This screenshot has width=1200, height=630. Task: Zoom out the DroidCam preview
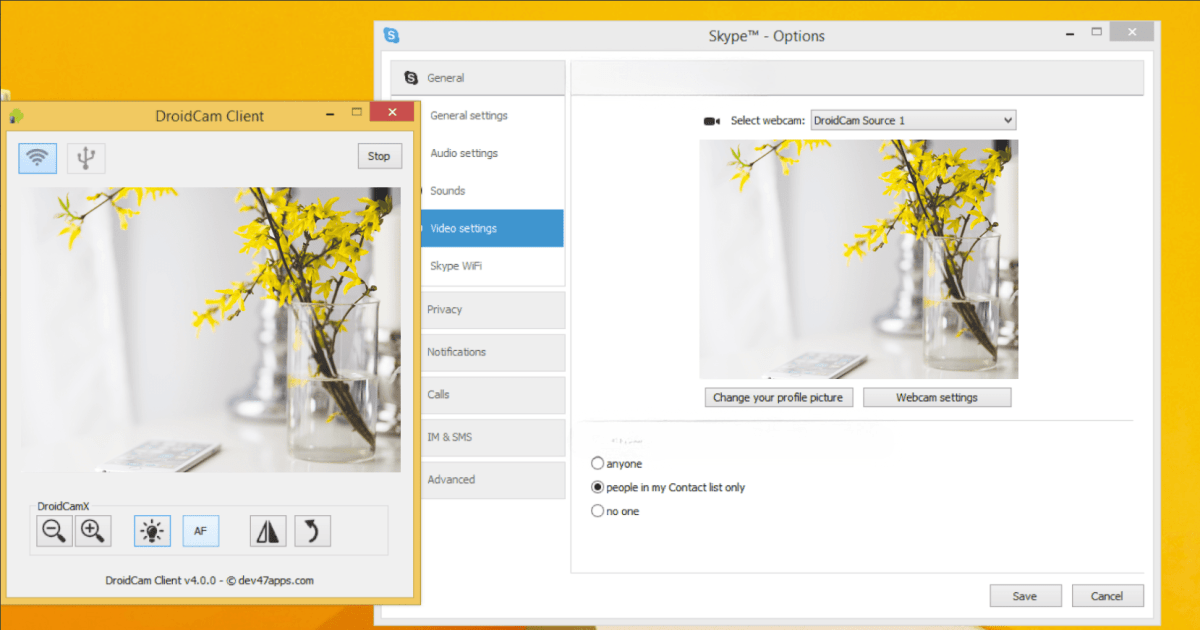tap(54, 530)
